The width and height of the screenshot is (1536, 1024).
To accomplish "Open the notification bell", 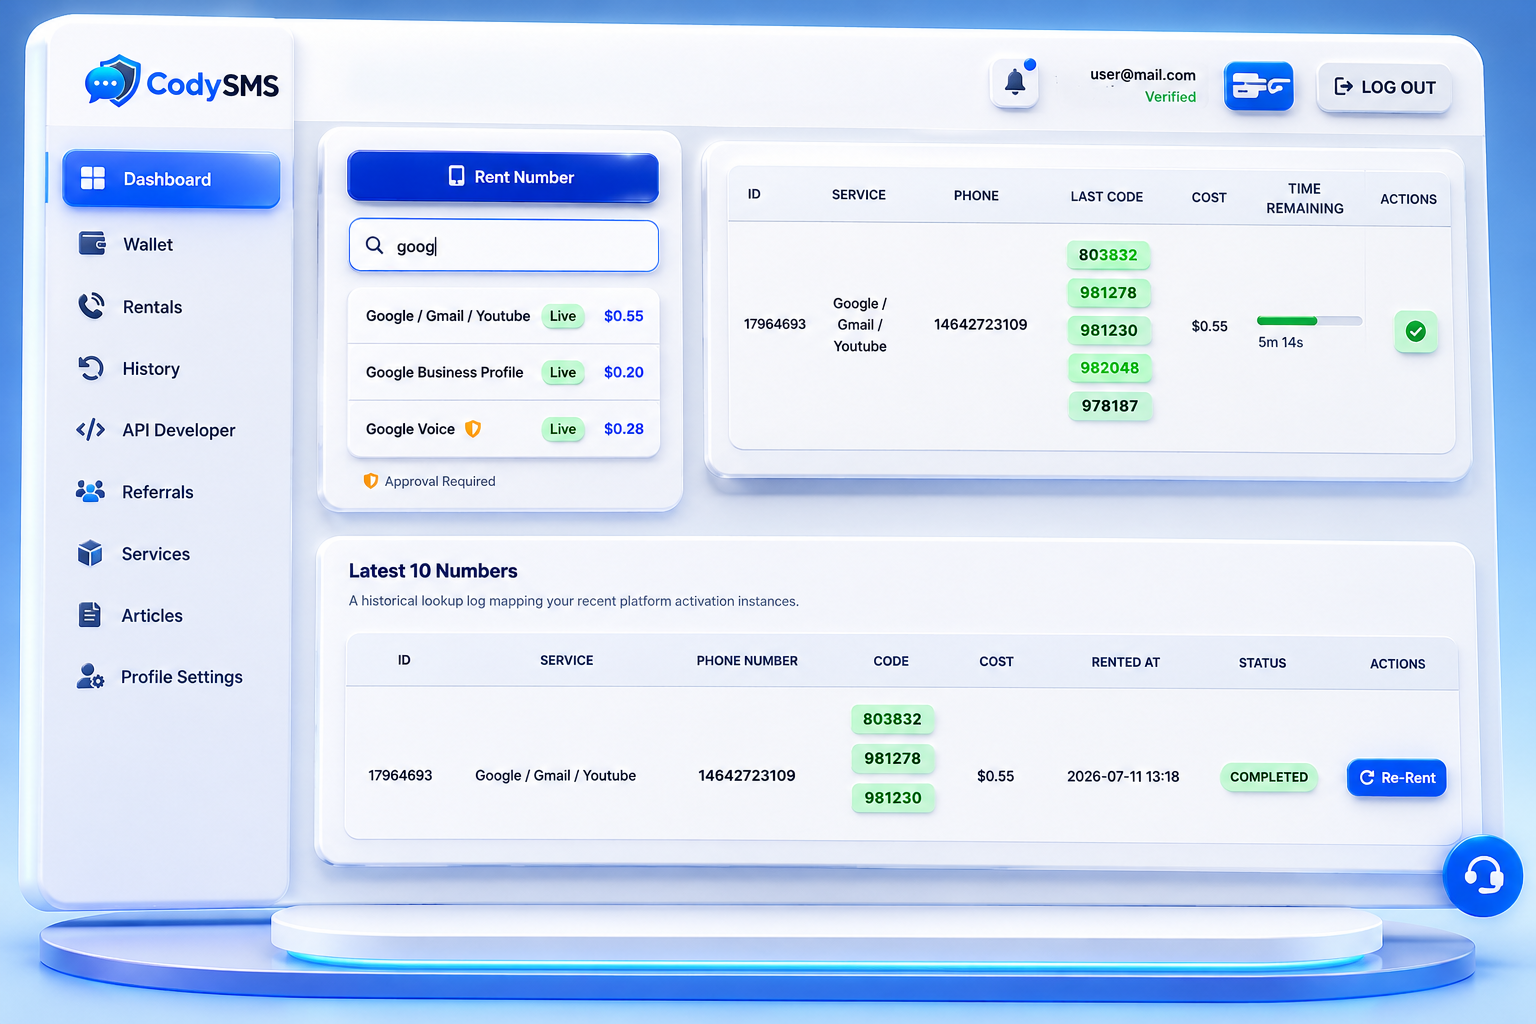I will click(x=1014, y=83).
